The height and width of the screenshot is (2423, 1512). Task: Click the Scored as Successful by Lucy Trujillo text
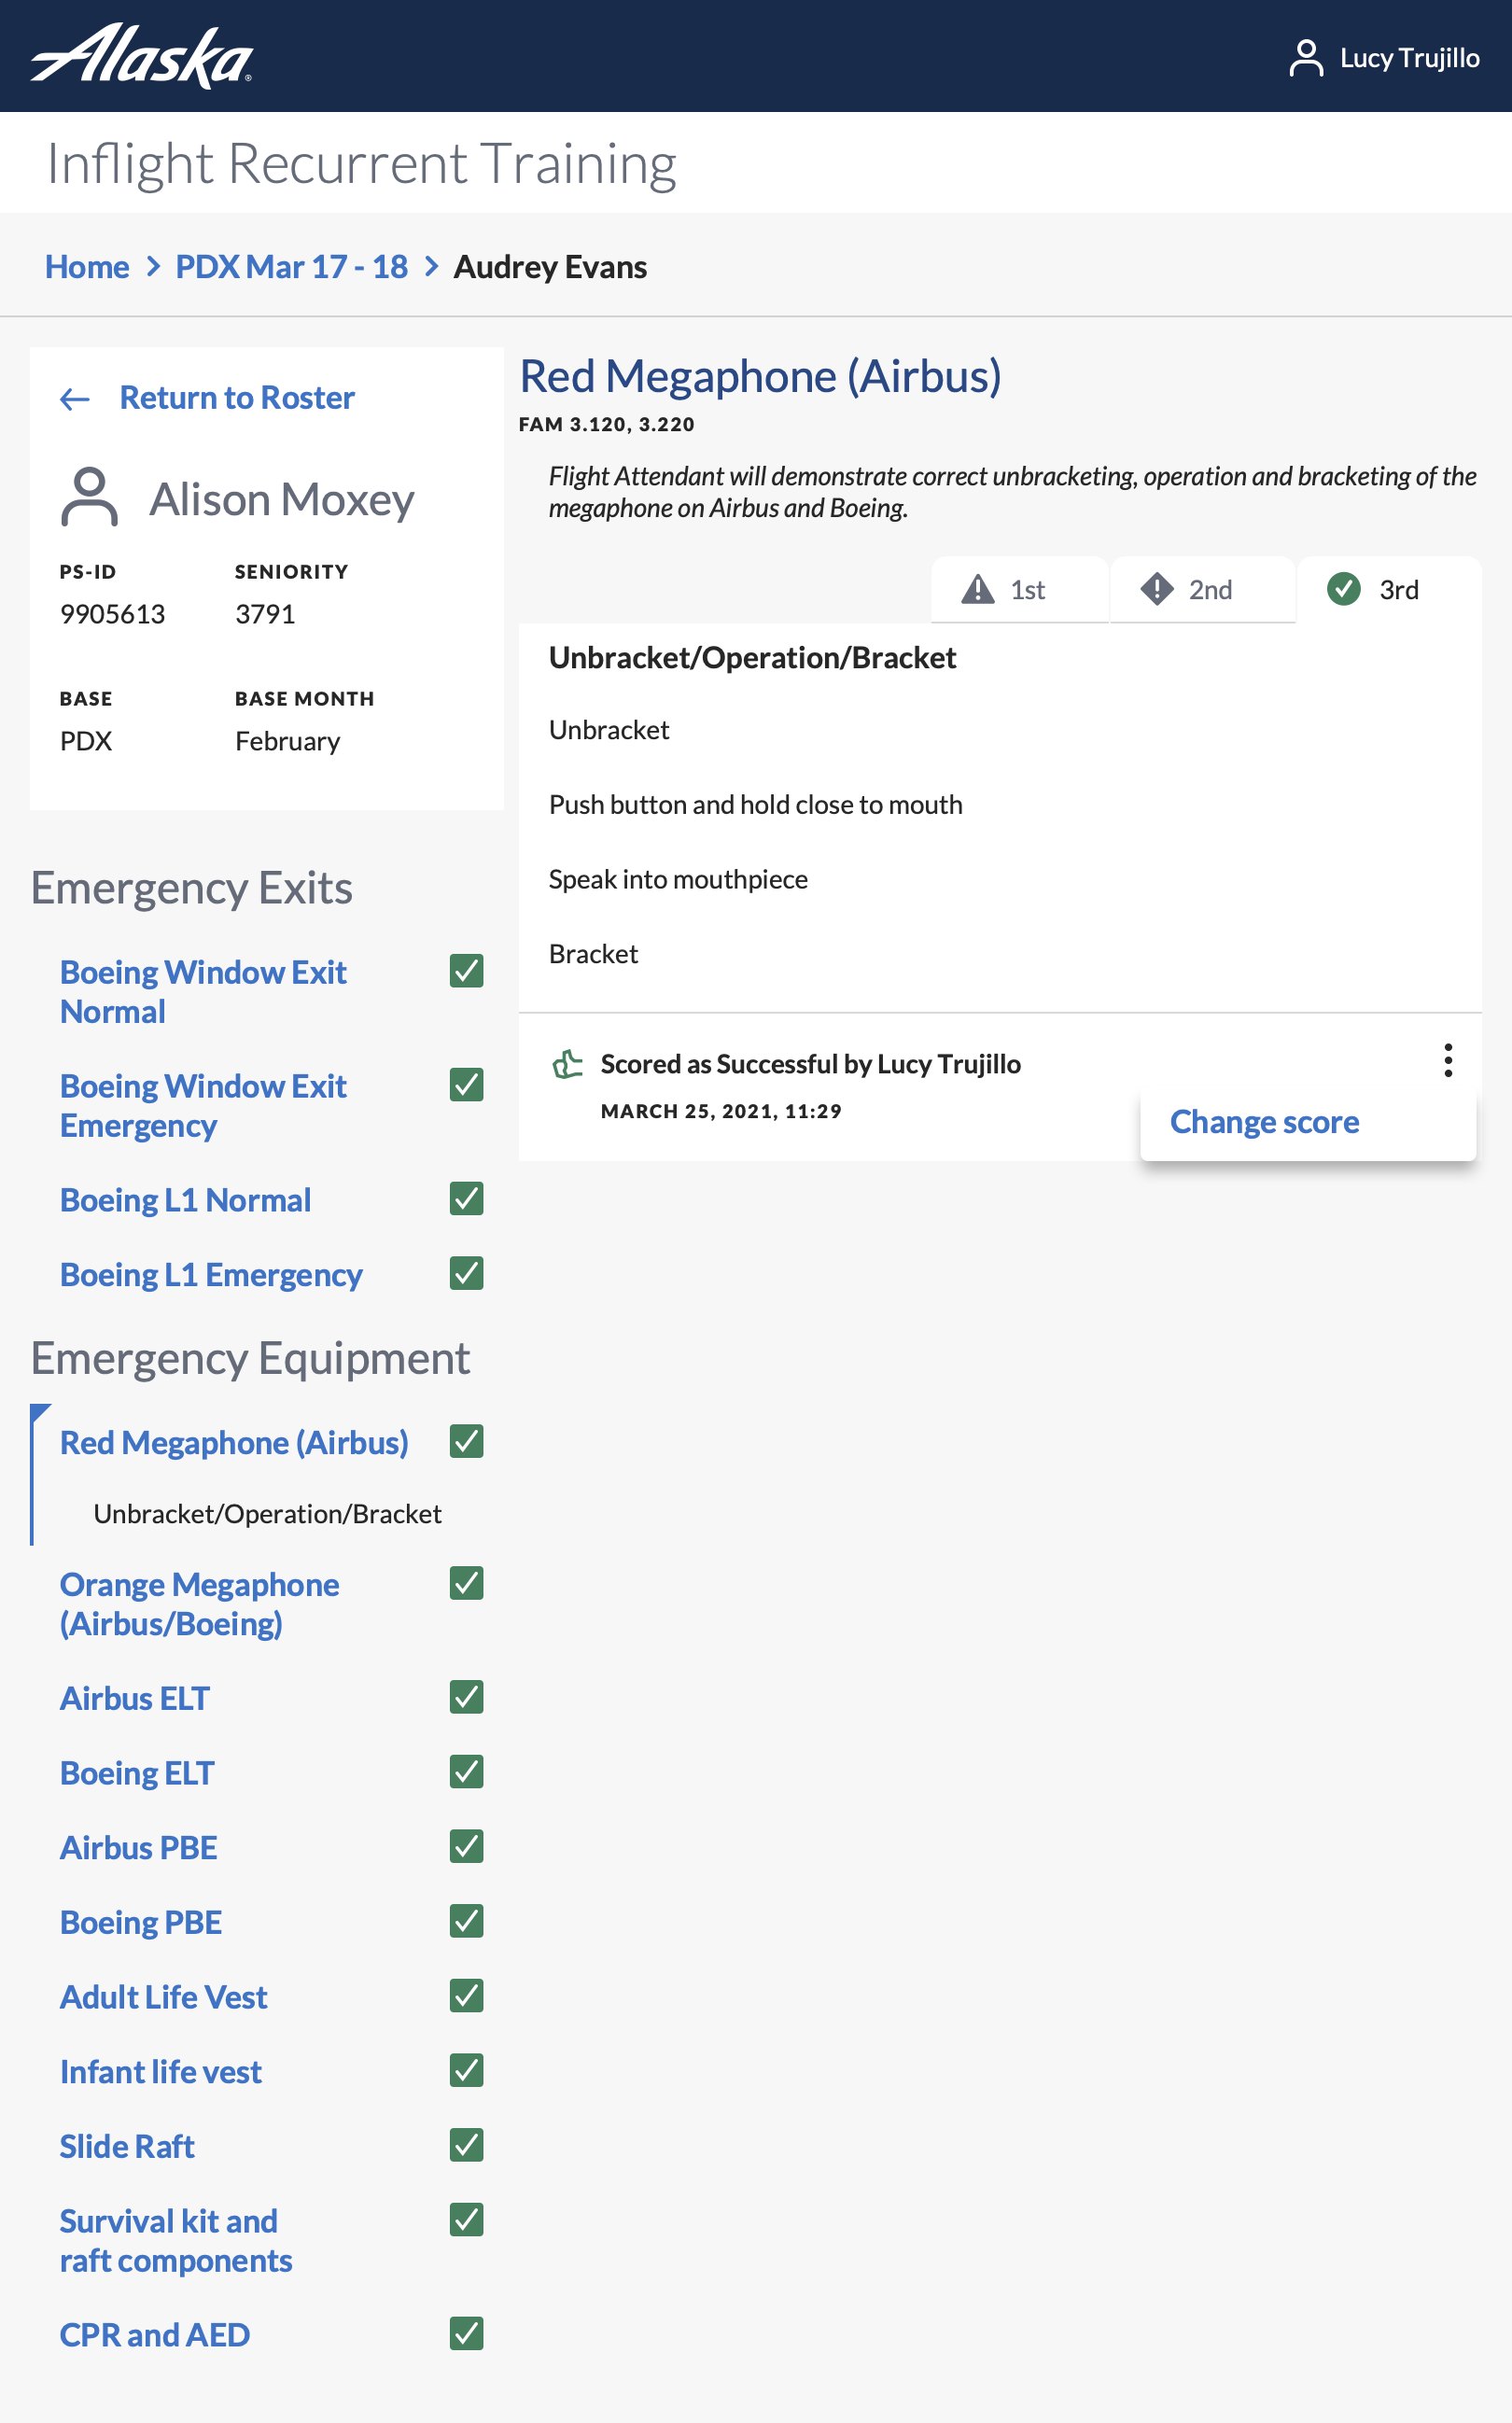click(x=810, y=1064)
